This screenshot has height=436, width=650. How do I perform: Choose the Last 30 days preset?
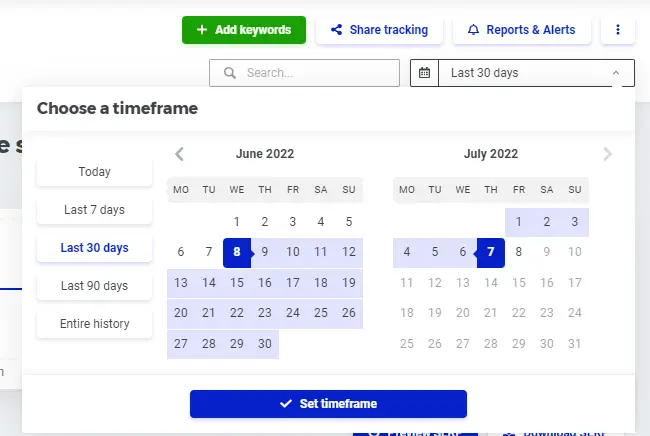(95, 248)
